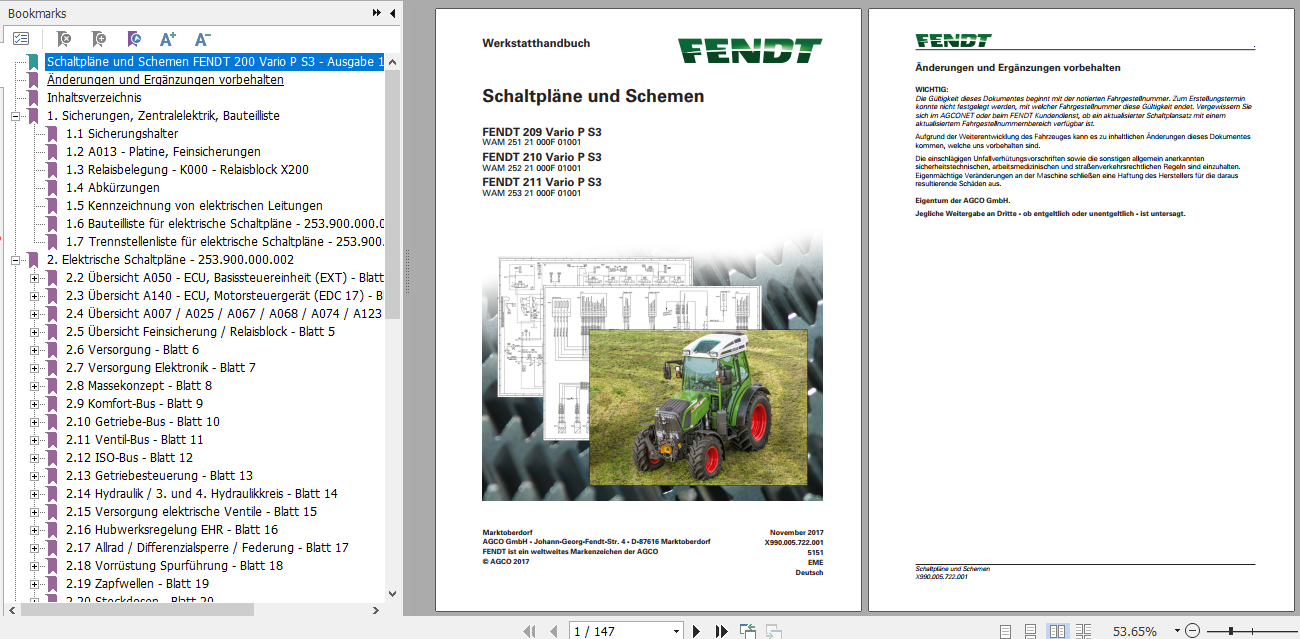This screenshot has height=639, width=1300.
Task: Click bookmark icon beside 2.8 Massekonzept
Action: click(52, 386)
